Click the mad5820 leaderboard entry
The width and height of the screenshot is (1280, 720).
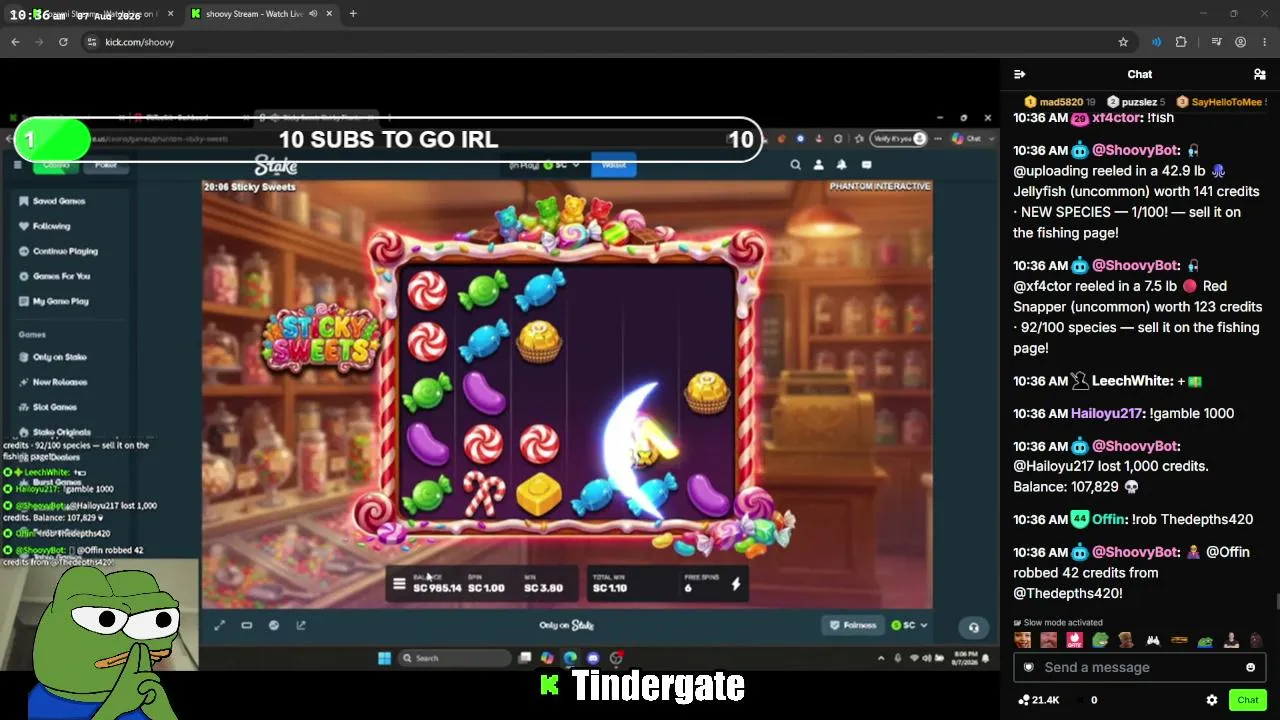click(1059, 102)
